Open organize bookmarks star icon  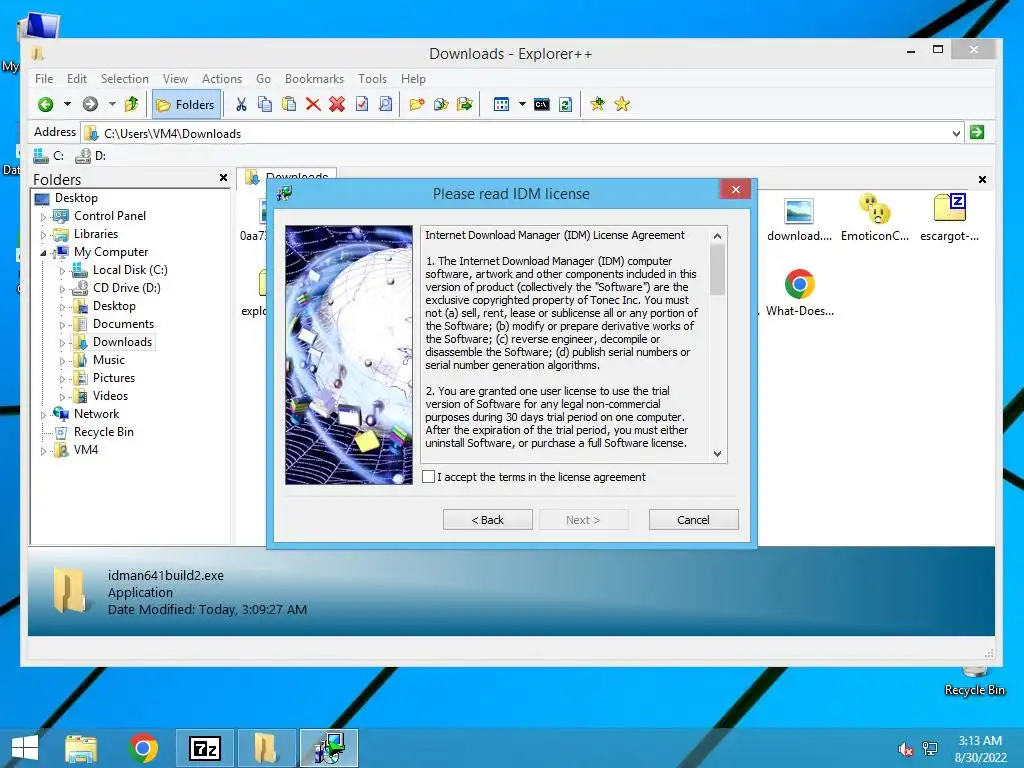[x=622, y=104]
